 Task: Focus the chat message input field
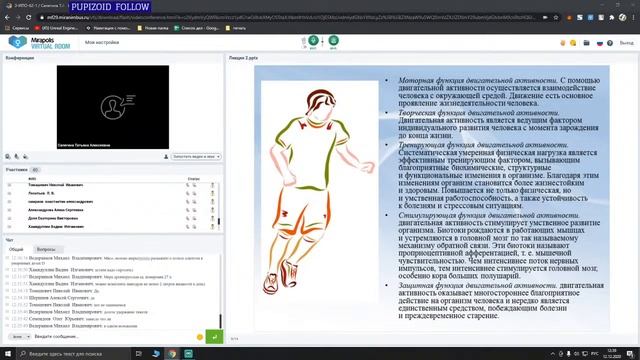114,337
